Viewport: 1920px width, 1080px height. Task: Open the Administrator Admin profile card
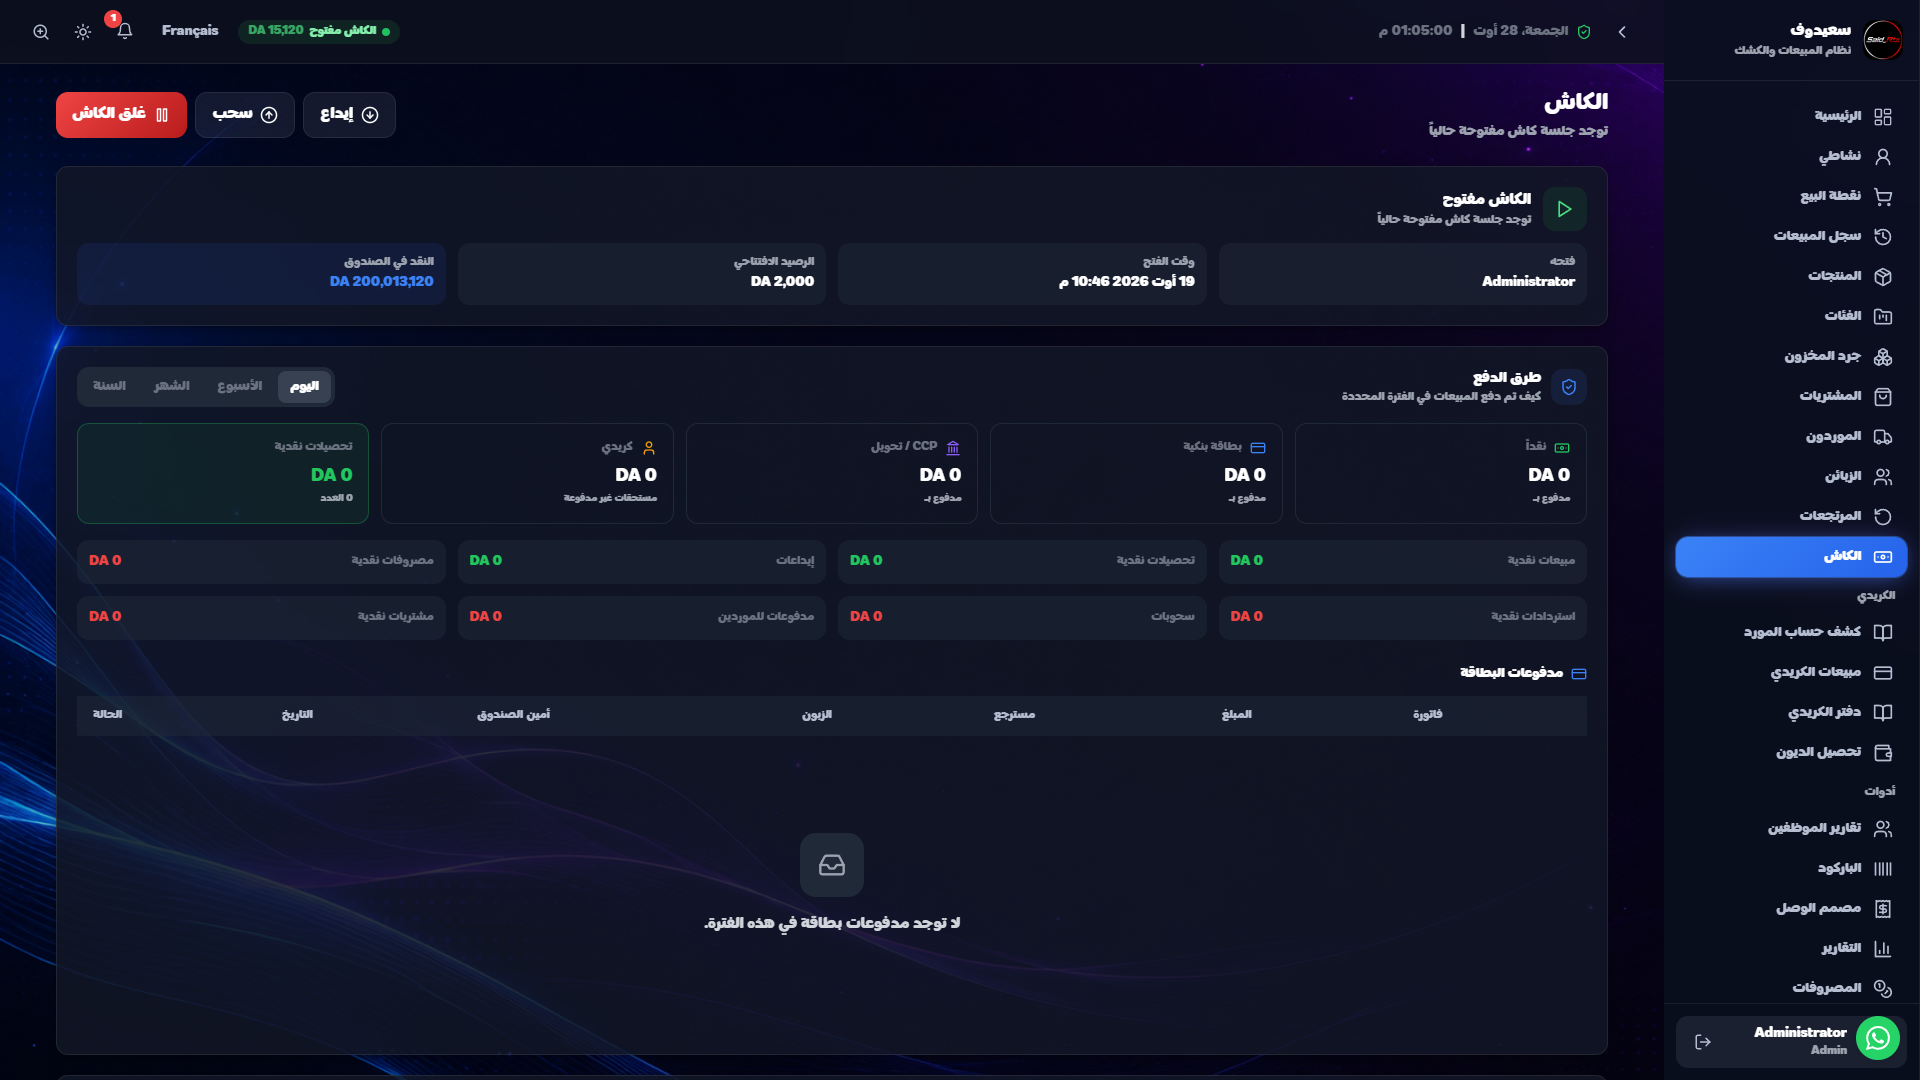(x=1791, y=1041)
